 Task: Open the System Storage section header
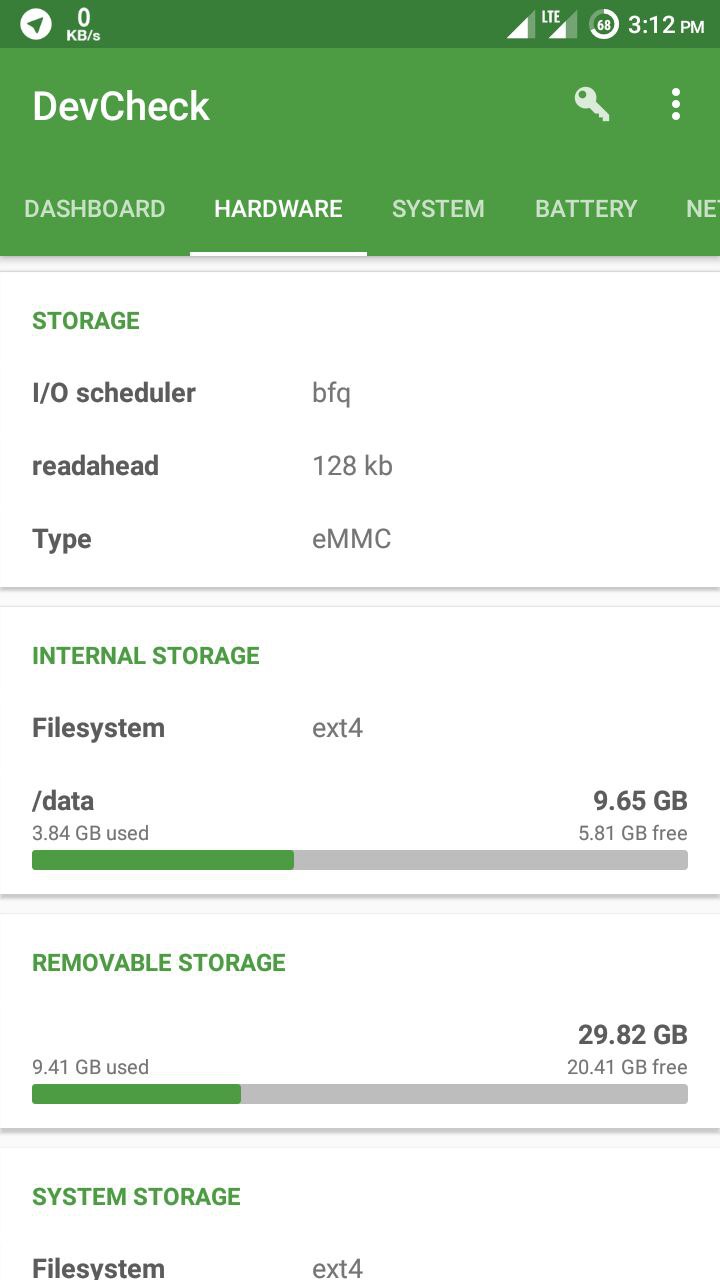136,1197
